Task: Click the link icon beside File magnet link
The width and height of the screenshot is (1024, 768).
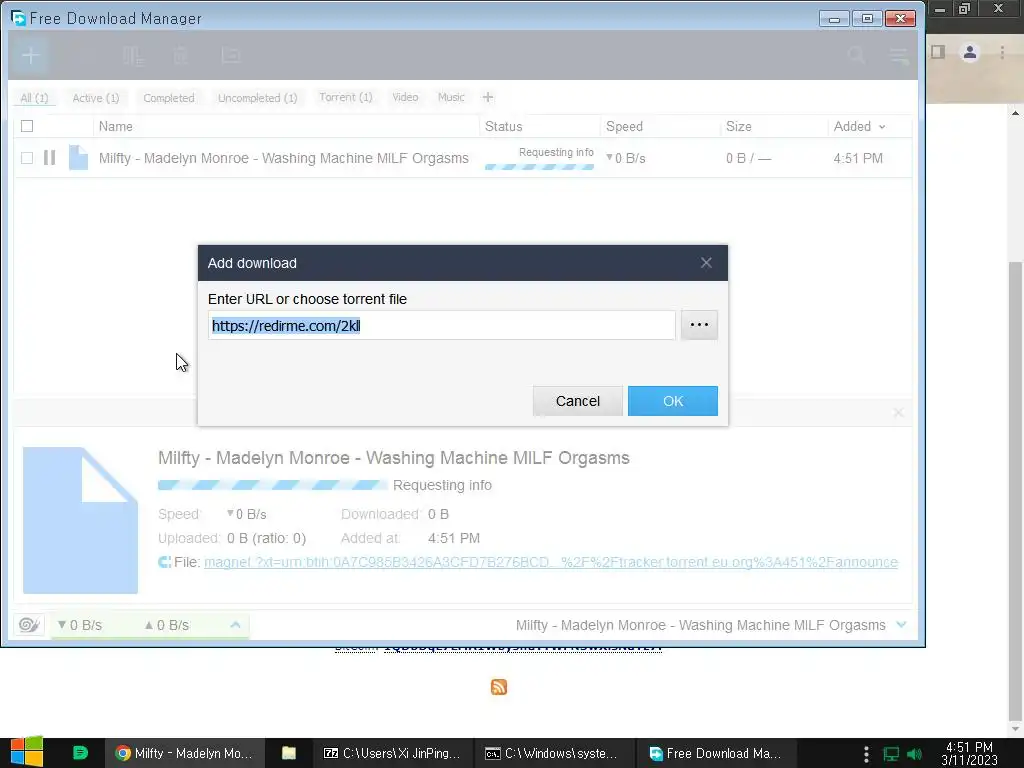Action: (x=165, y=562)
